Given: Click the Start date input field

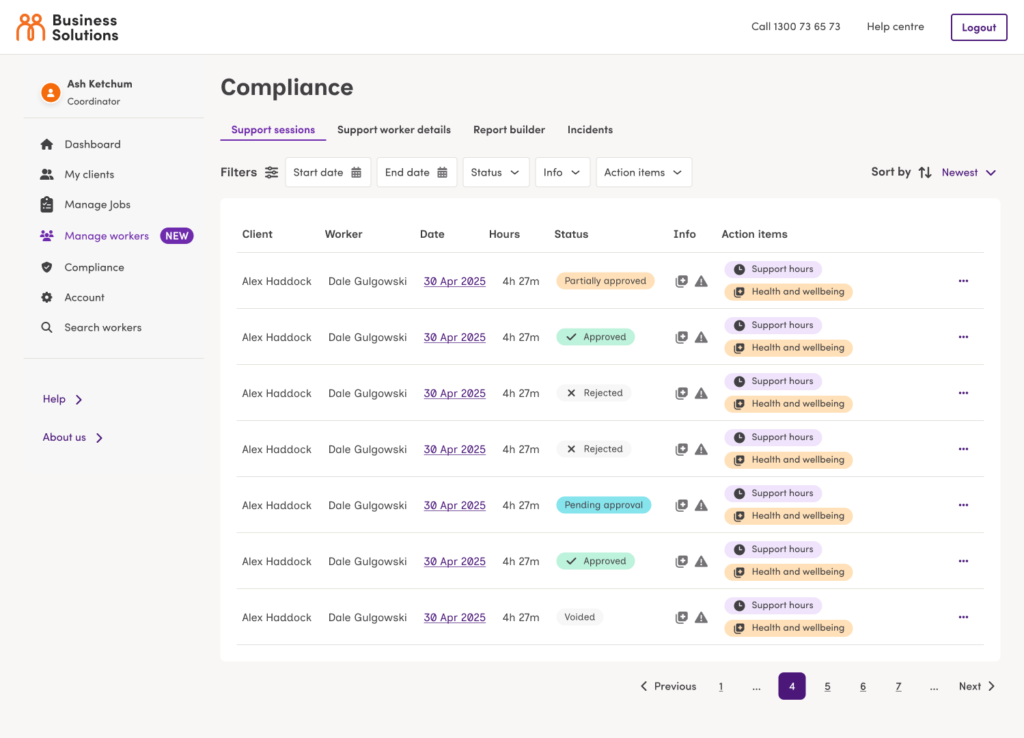Looking at the screenshot, I should [328, 173].
